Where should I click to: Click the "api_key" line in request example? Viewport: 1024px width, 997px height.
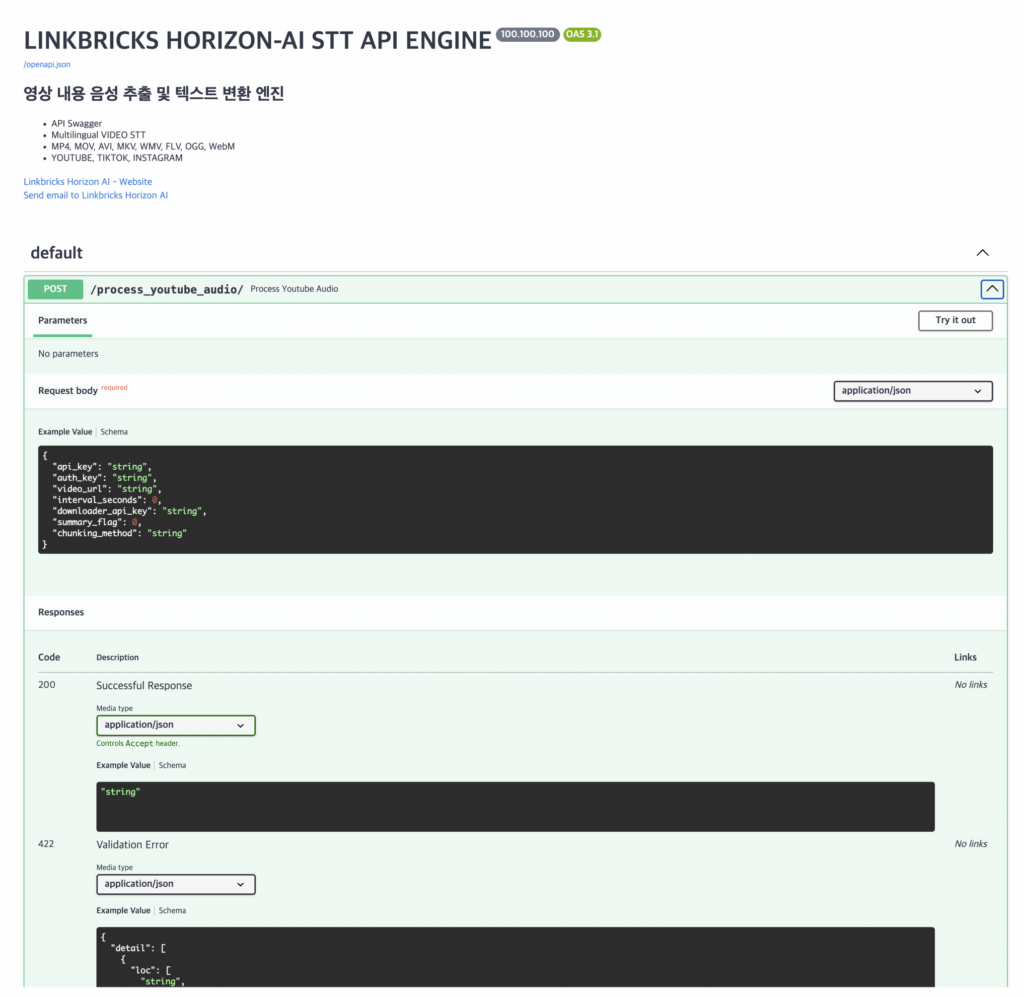102,467
